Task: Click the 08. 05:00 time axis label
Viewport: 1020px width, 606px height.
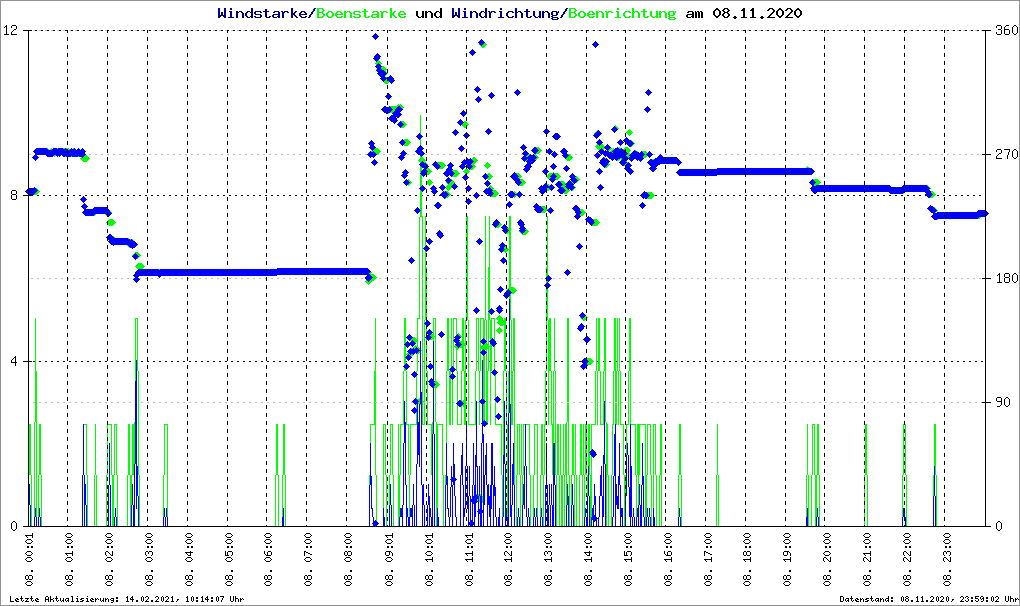Action: pos(228,560)
